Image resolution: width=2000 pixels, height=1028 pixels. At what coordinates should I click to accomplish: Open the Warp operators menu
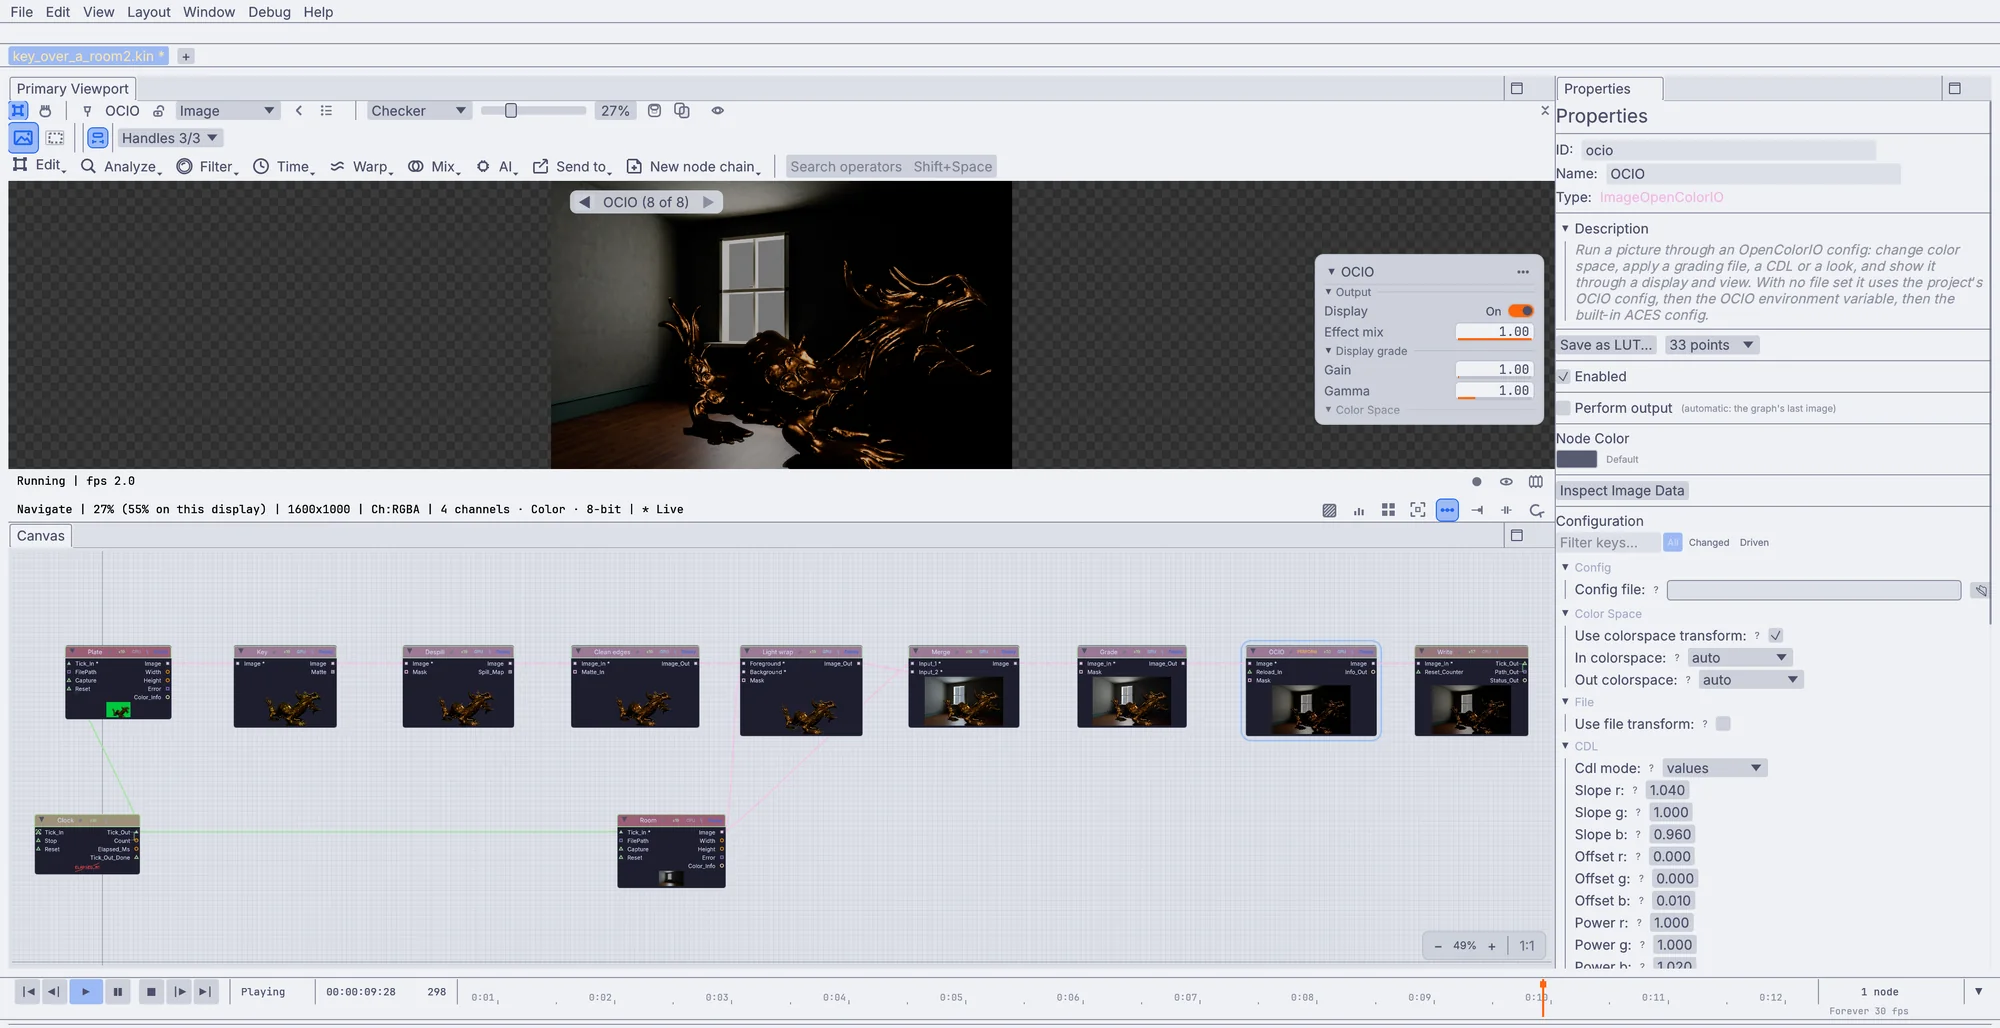coord(361,167)
